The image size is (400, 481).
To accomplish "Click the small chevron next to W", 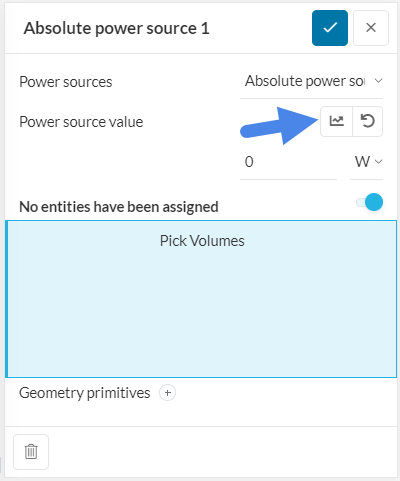I will (x=378, y=162).
